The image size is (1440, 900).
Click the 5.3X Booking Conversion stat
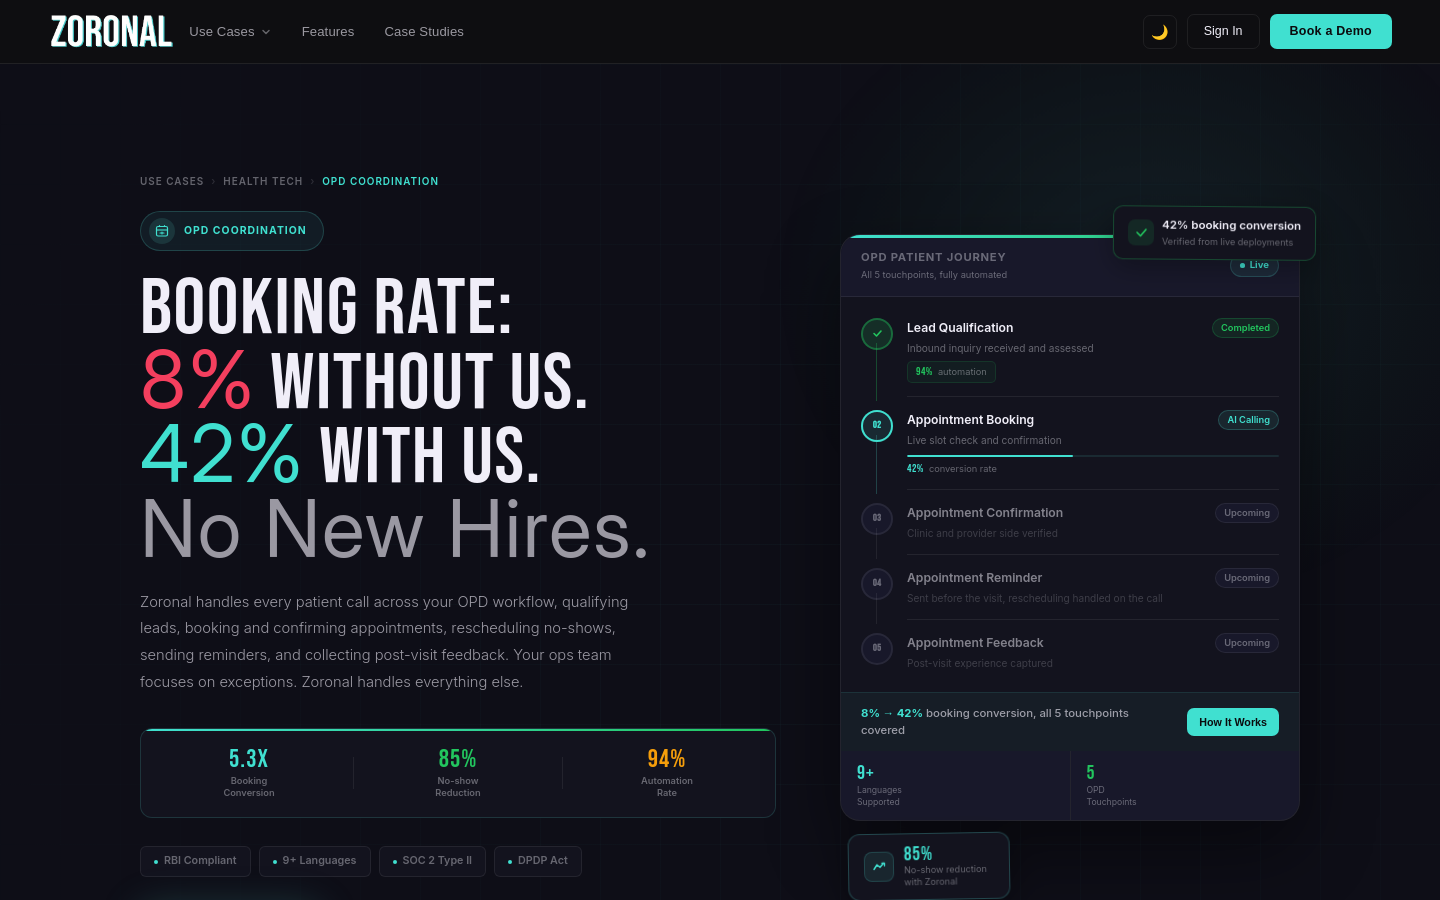249,773
